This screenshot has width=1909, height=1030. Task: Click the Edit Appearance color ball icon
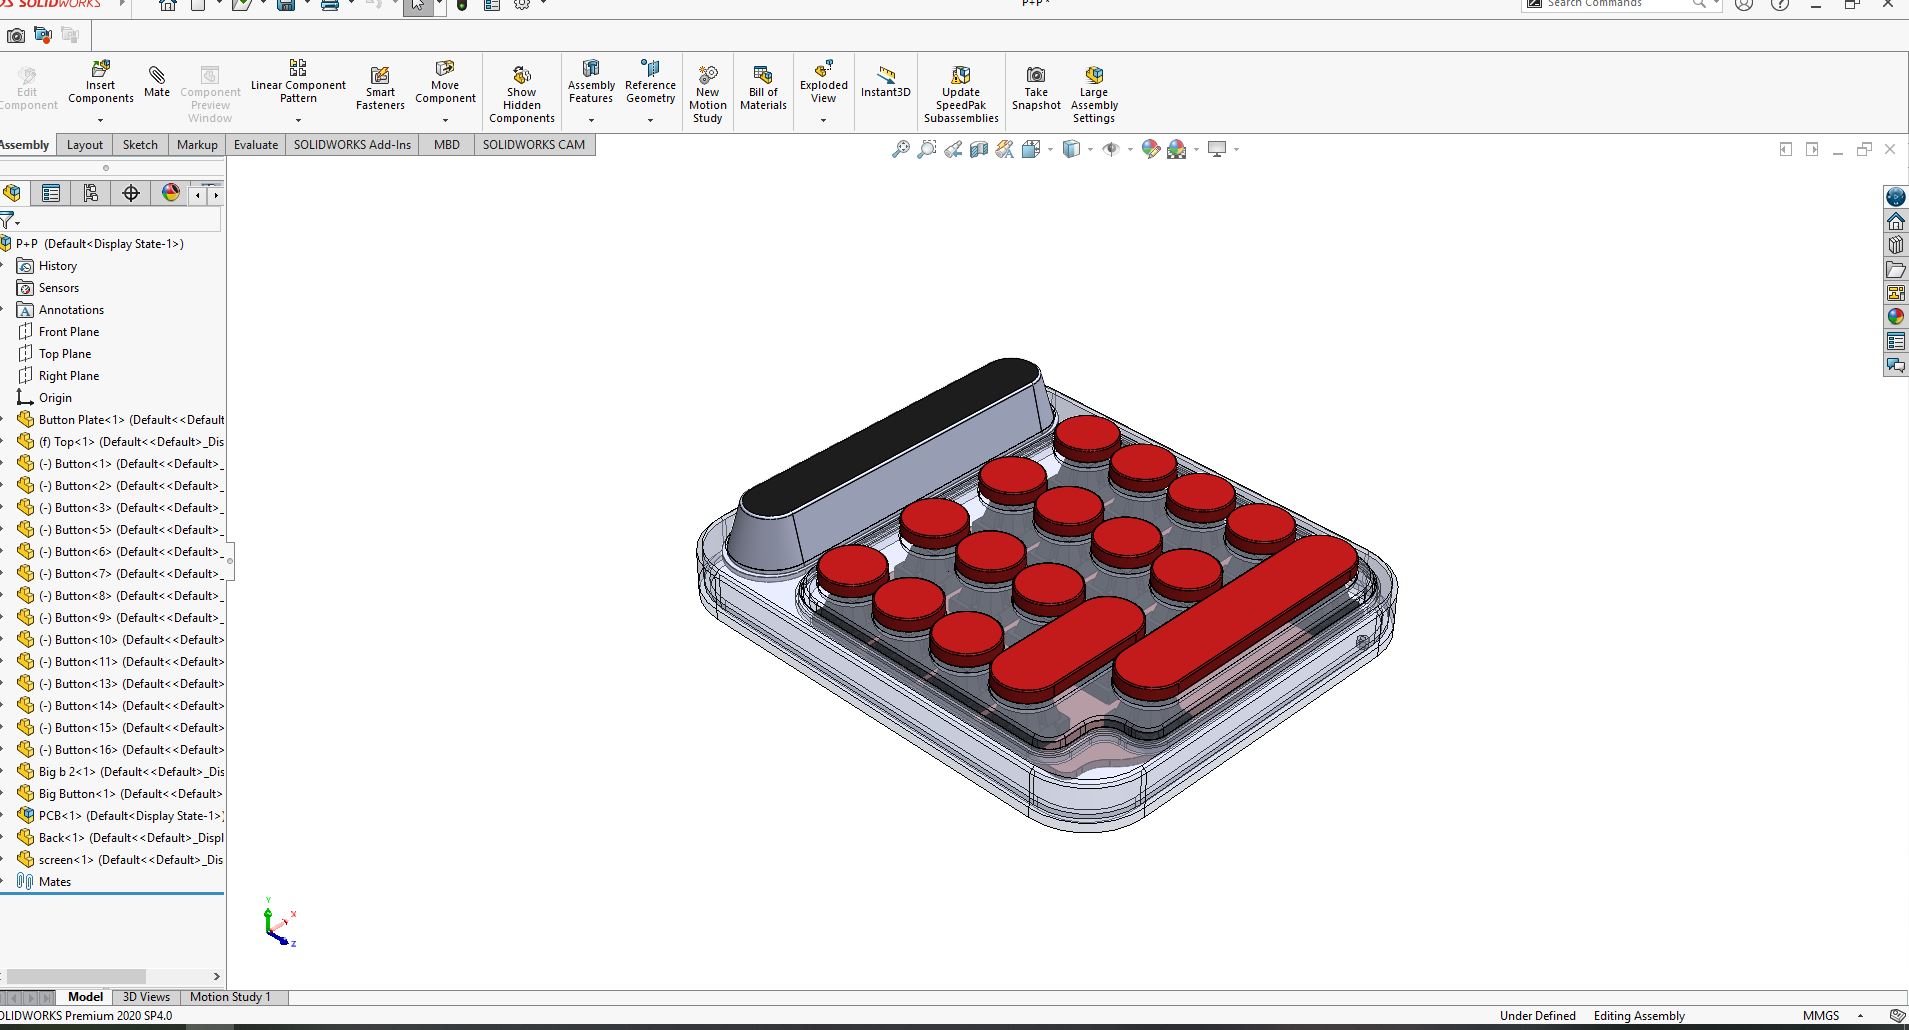point(1151,149)
